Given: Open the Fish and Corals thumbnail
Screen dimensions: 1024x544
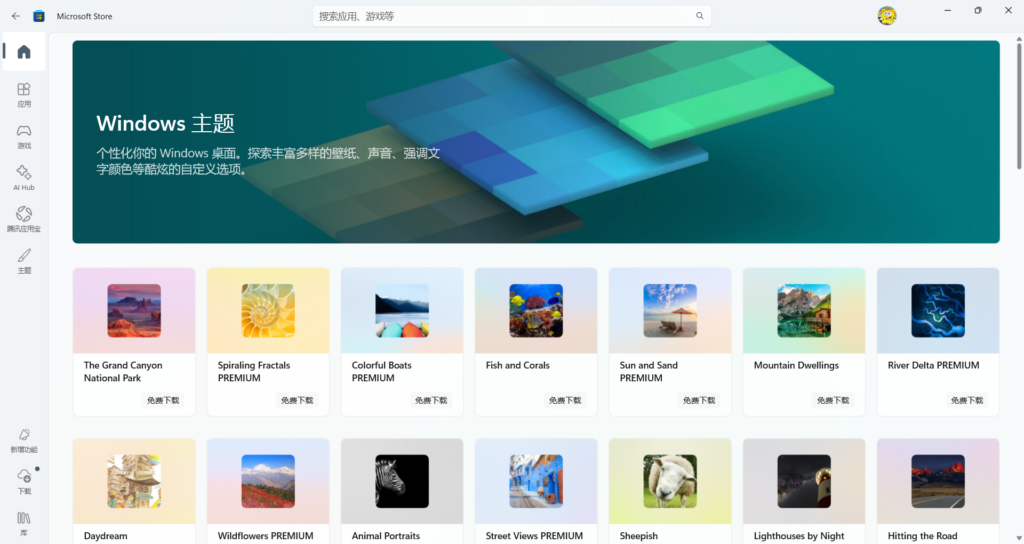Looking at the screenshot, I should coord(536,311).
